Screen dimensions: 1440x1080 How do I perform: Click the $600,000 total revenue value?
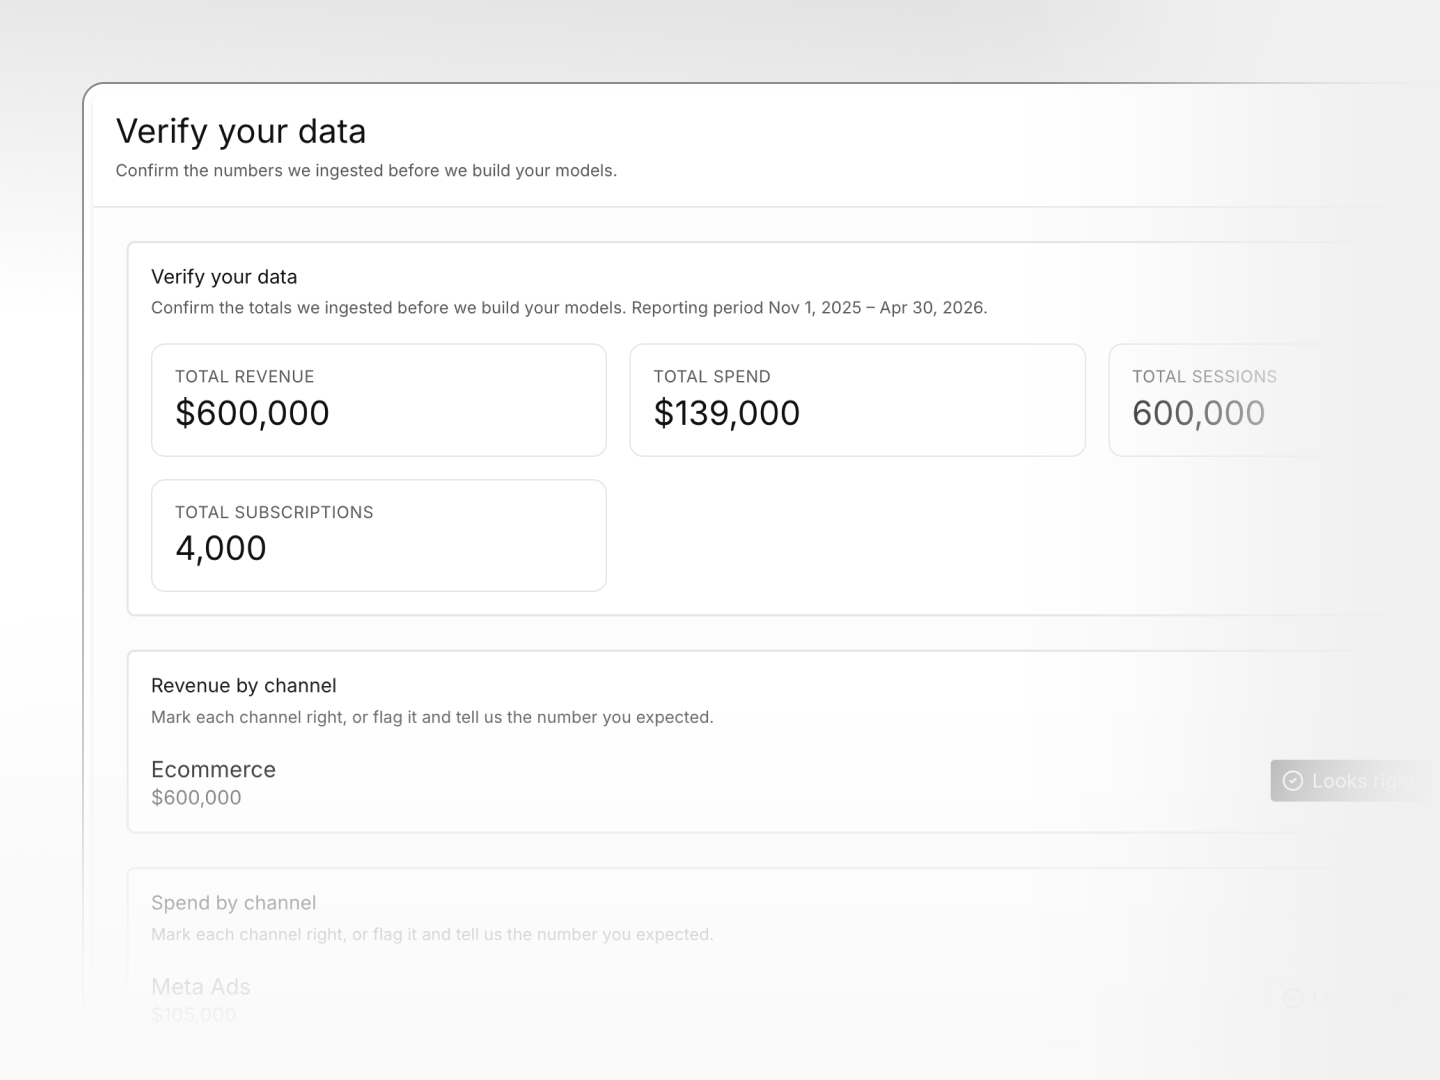coord(252,413)
